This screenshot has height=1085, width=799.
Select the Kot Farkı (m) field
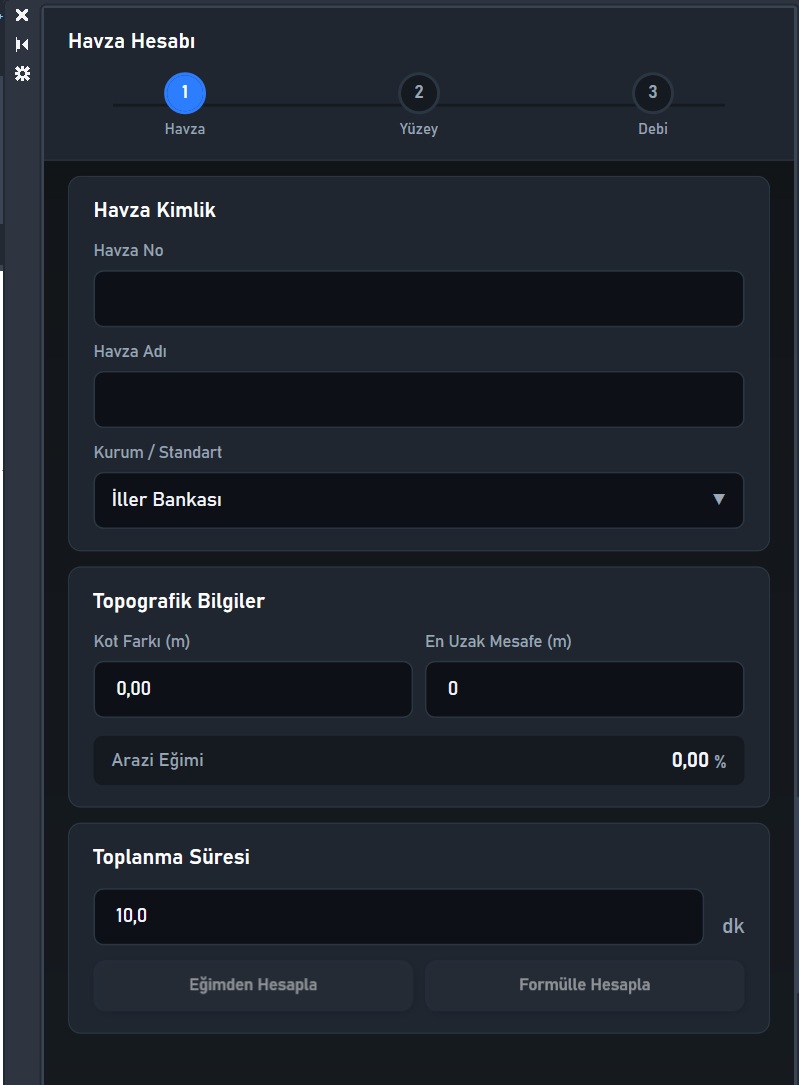253,689
